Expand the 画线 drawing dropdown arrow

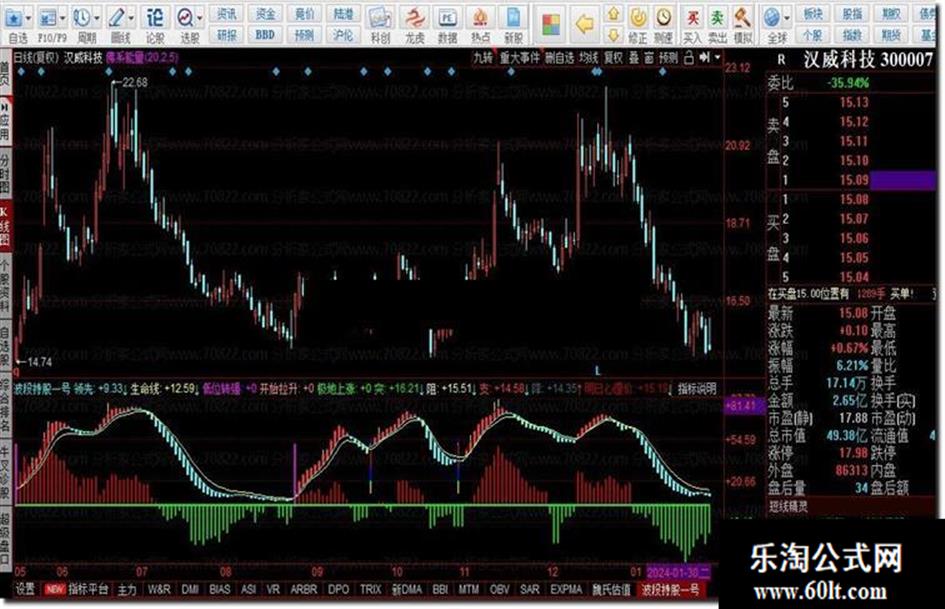pyautogui.click(x=131, y=19)
